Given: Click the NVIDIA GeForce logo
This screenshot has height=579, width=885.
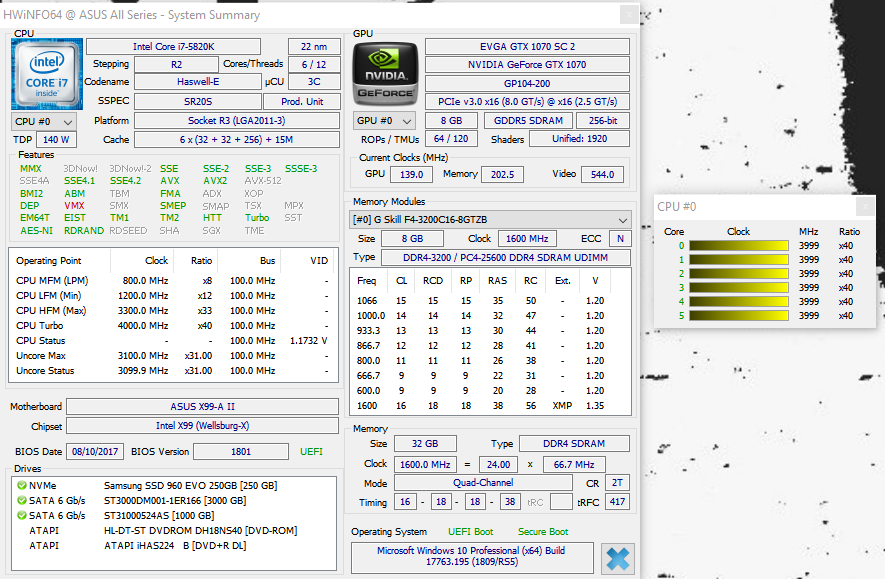Looking at the screenshot, I should [385, 74].
